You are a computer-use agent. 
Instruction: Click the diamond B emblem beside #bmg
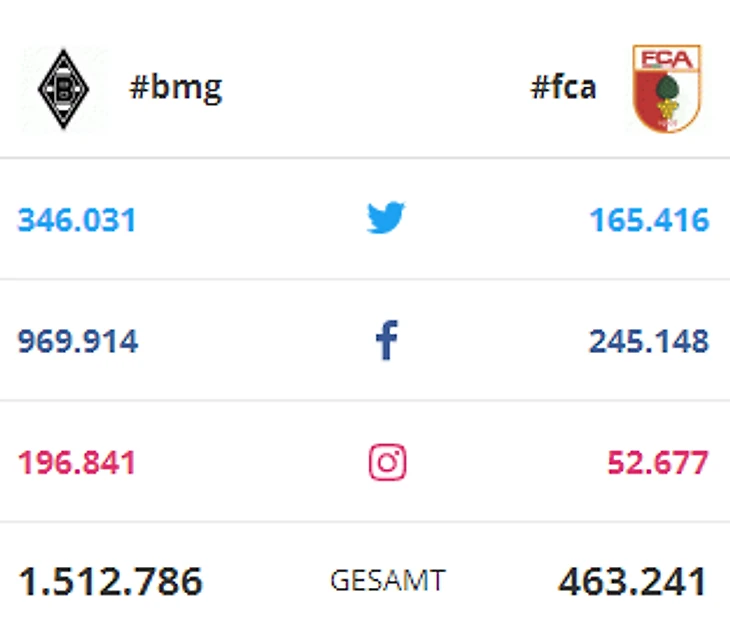pos(63,89)
